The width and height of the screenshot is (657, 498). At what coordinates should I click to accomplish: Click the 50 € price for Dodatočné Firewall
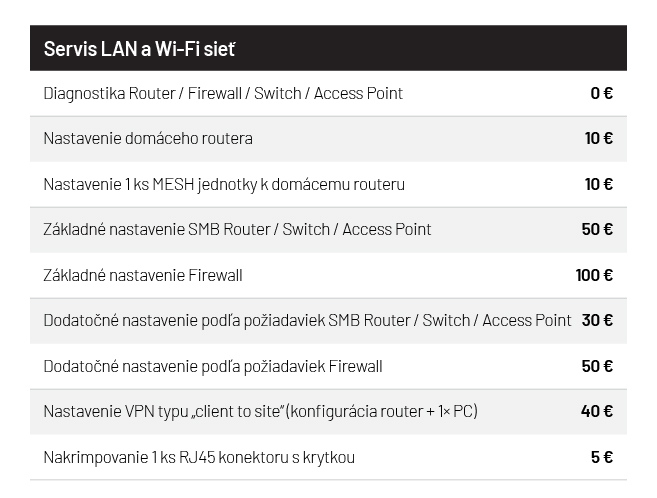coord(597,366)
